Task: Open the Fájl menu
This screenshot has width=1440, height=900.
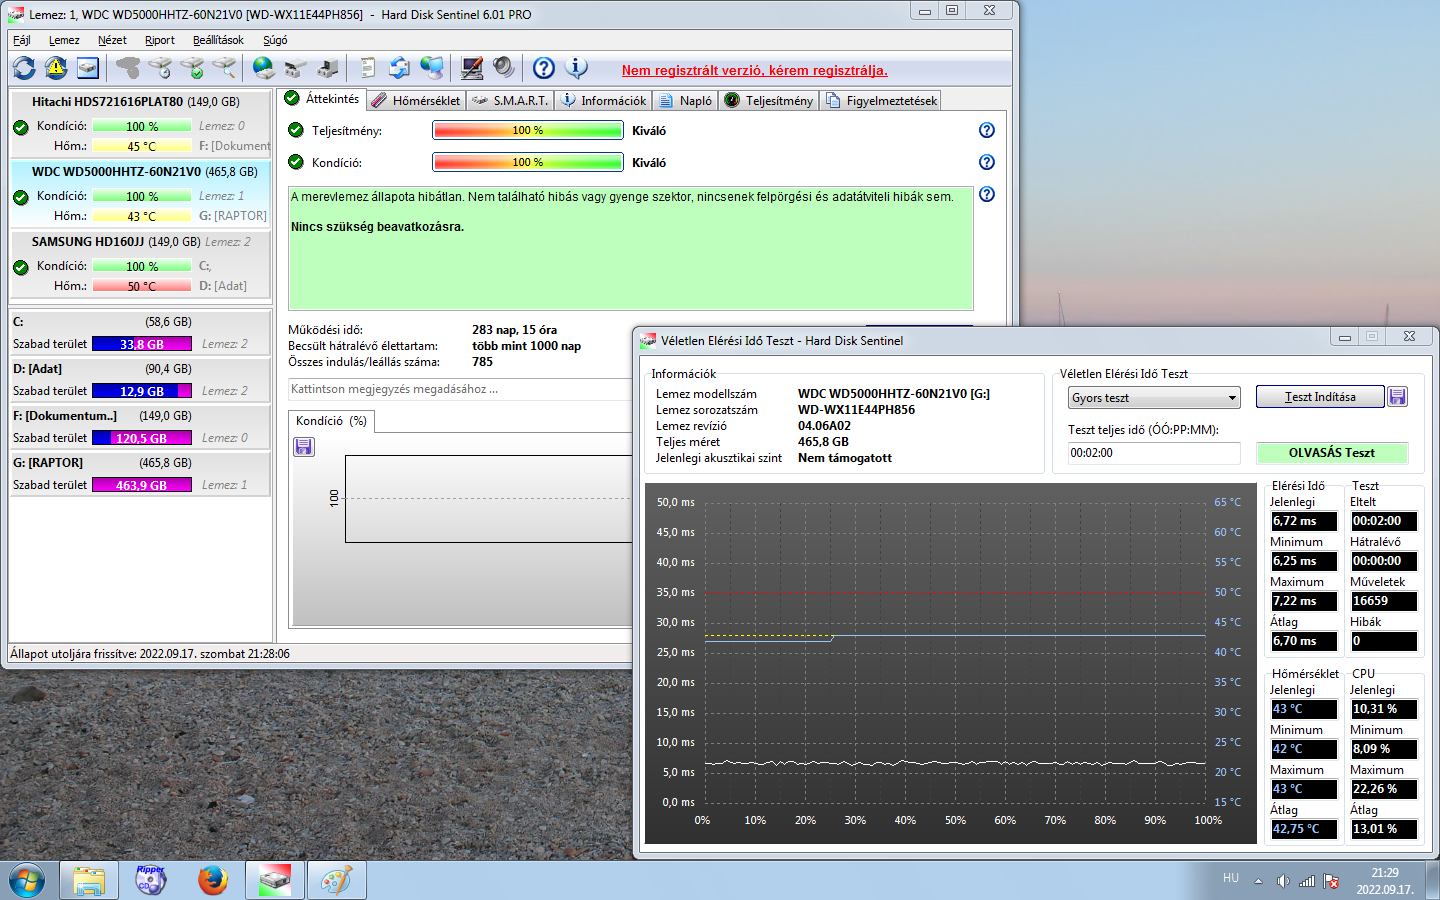Action: 22,40
